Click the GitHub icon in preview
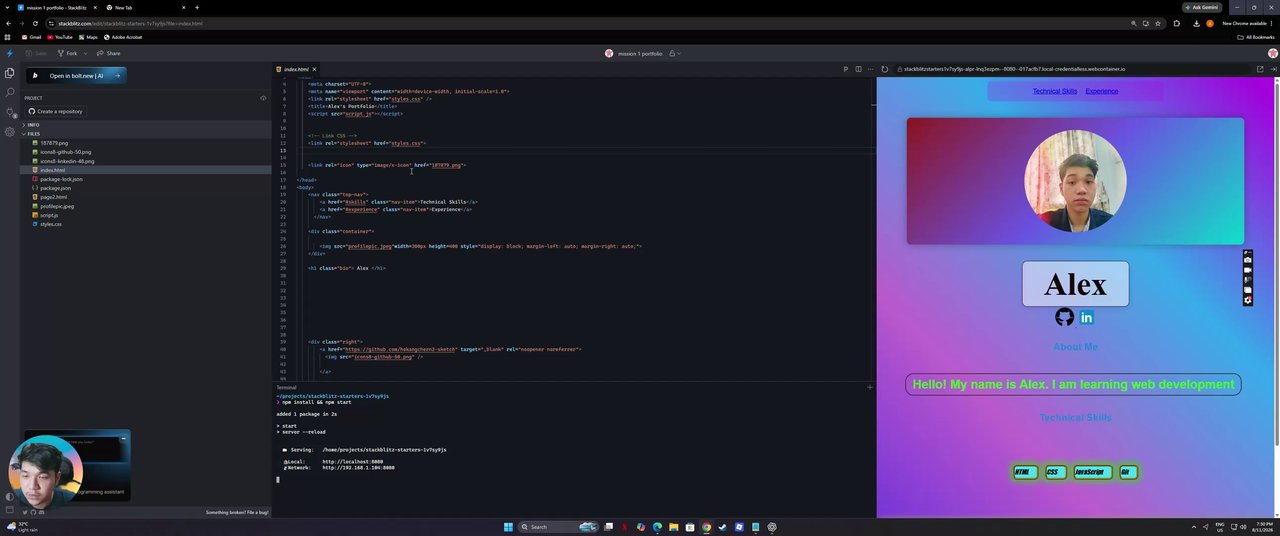1280x536 pixels. [1064, 317]
